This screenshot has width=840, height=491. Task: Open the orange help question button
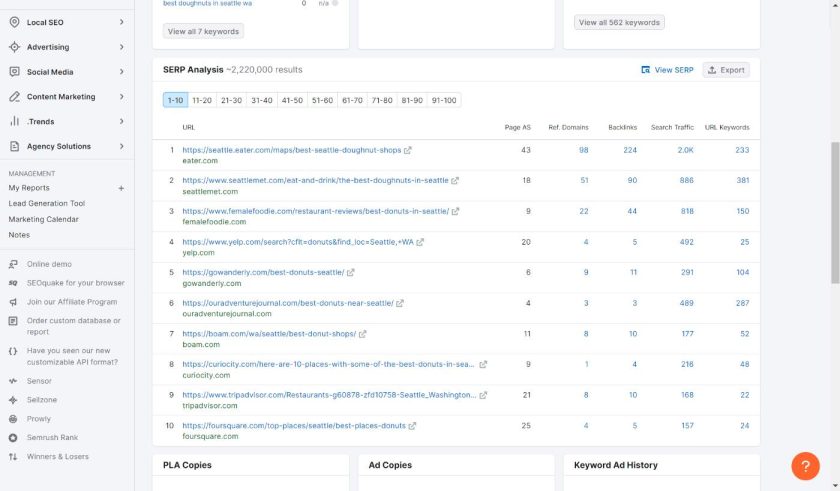(x=805, y=466)
